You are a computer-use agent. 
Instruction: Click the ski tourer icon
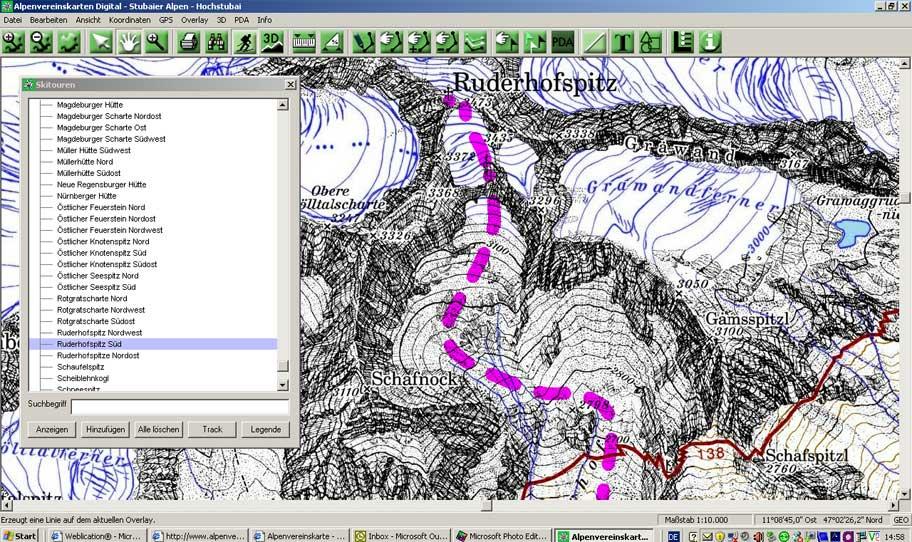[x=245, y=42]
